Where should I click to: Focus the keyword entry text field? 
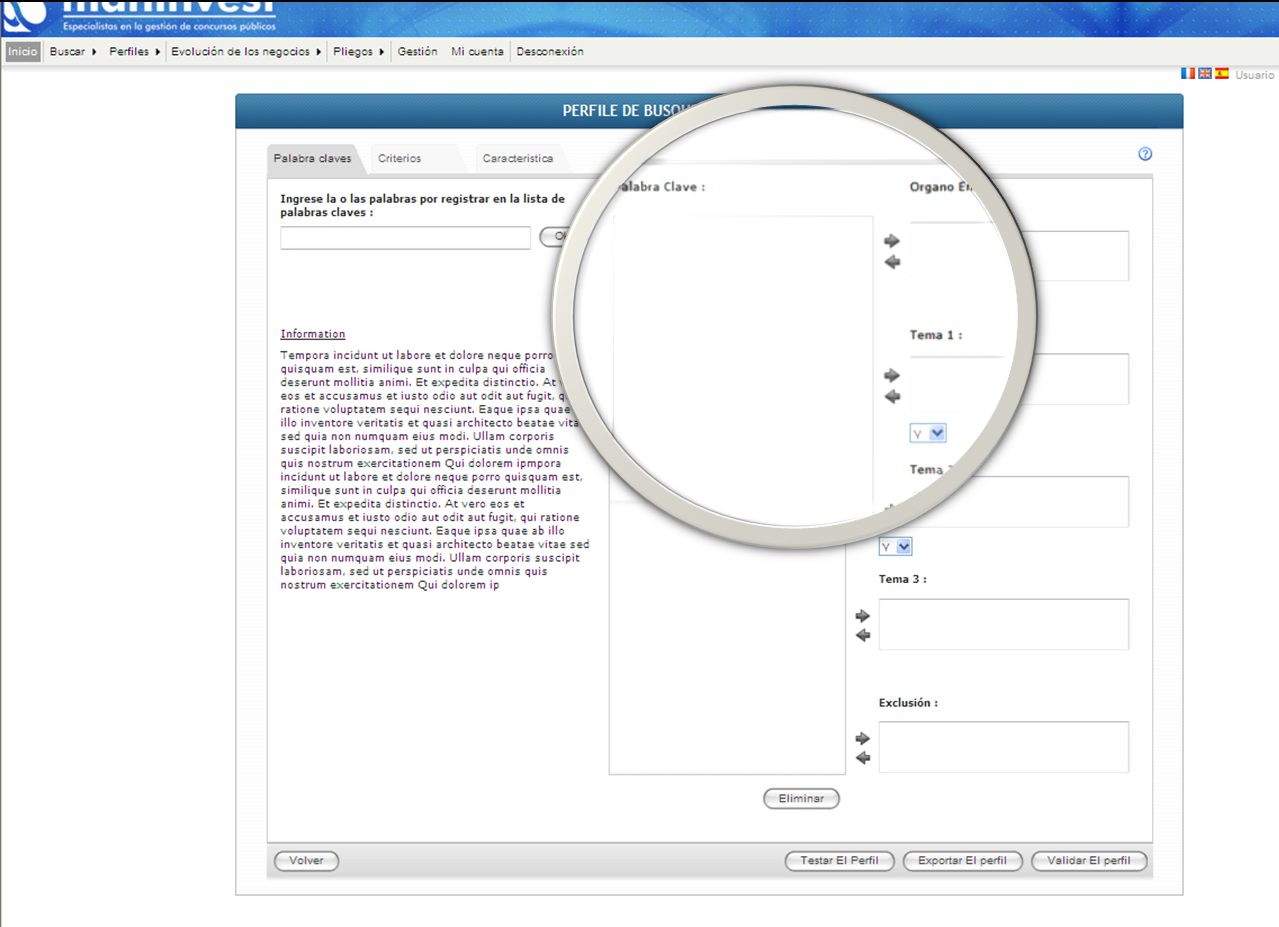point(406,238)
